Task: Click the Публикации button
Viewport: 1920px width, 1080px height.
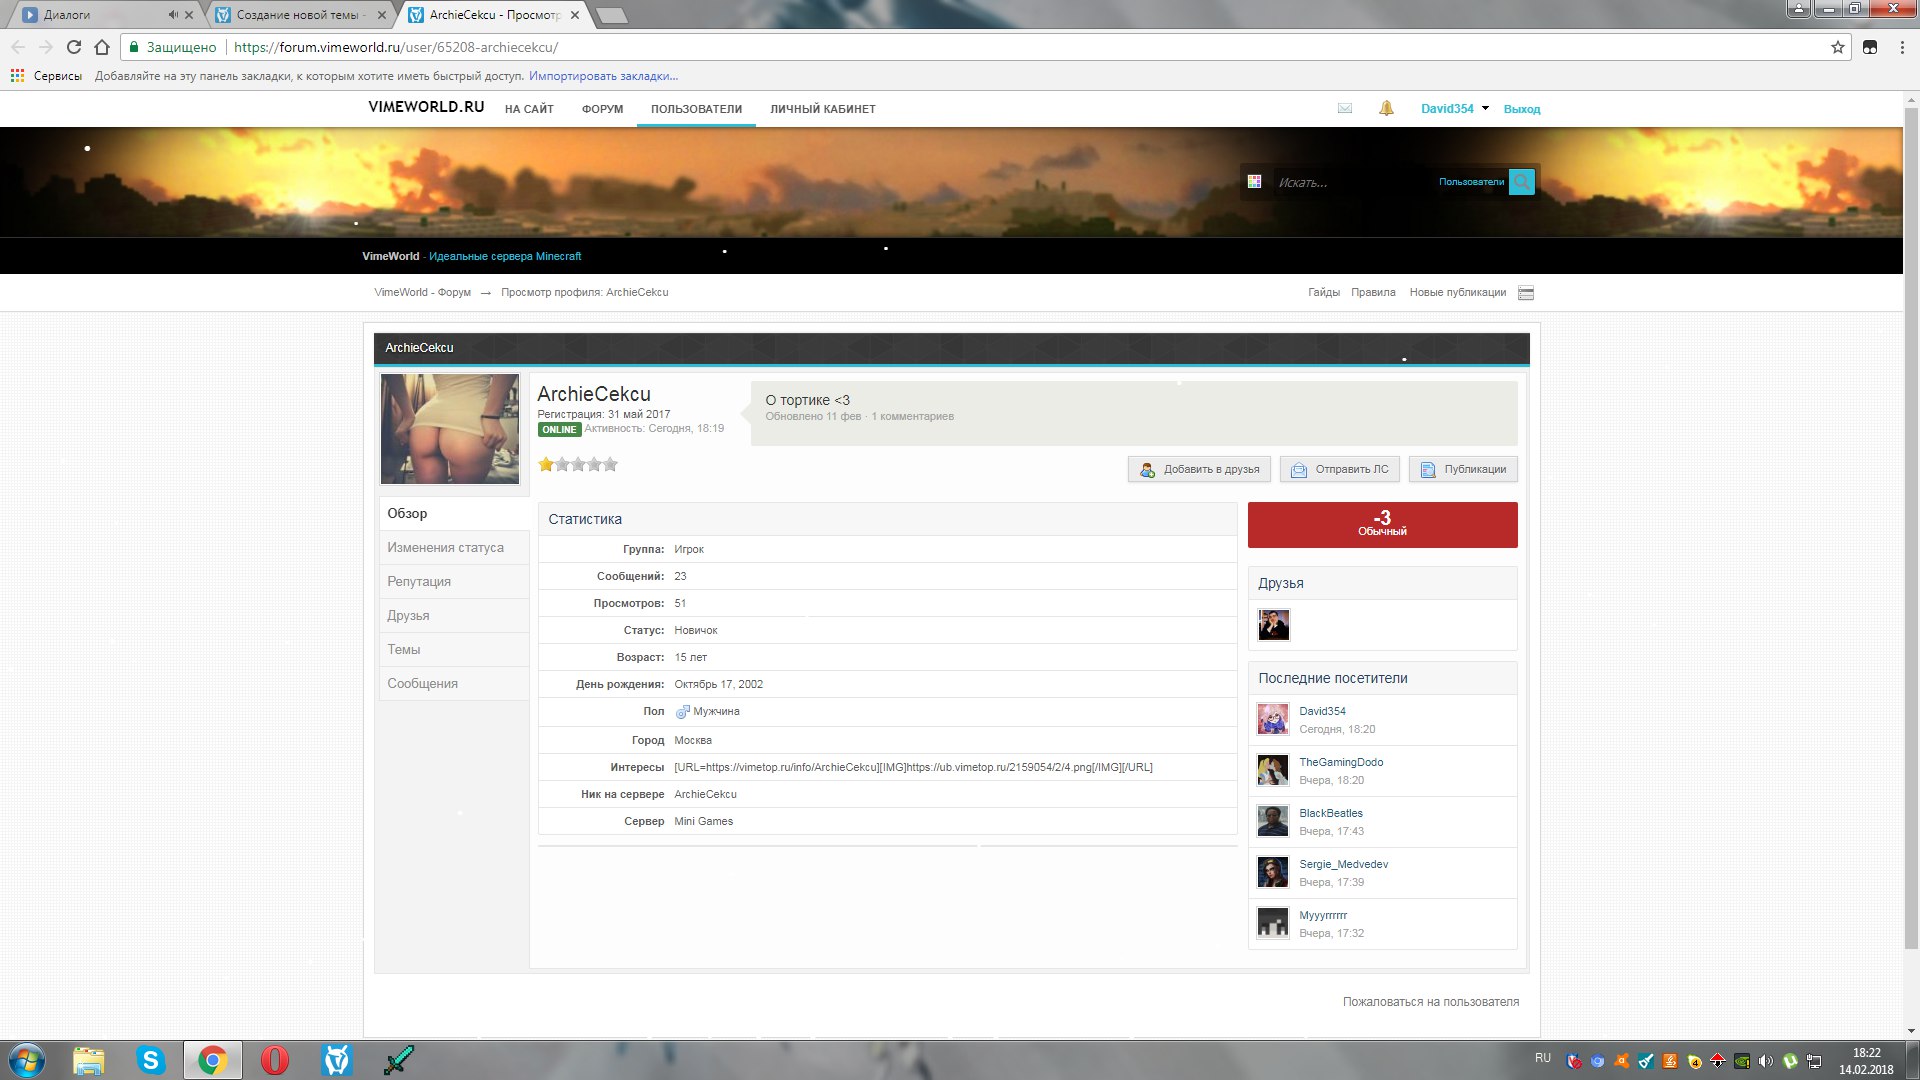Action: (1463, 469)
